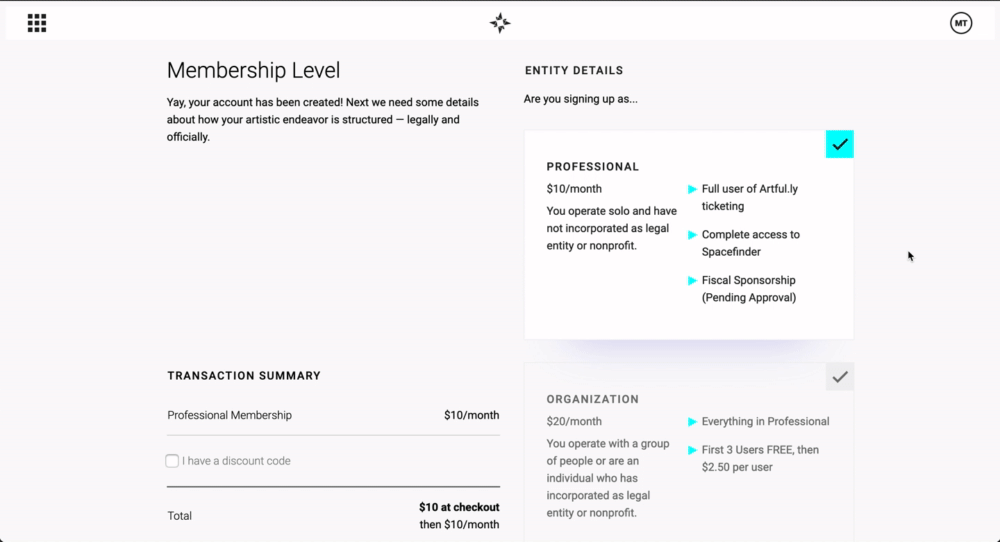Open the apps grid menu icon
The image size is (1000, 542).
(x=37, y=23)
